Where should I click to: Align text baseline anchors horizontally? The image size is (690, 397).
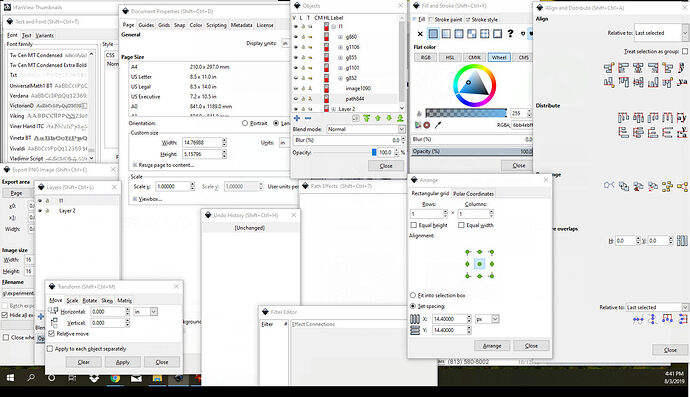[682, 68]
